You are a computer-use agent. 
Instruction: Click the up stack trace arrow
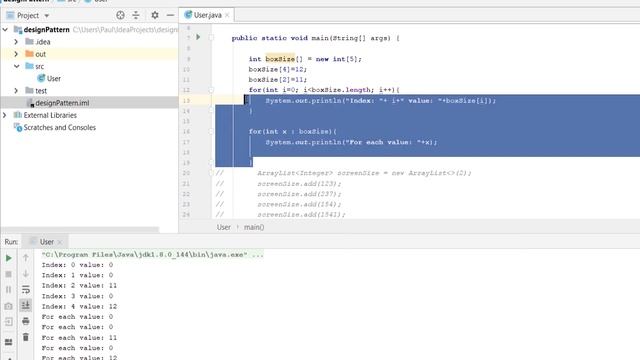(x=26, y=258)
